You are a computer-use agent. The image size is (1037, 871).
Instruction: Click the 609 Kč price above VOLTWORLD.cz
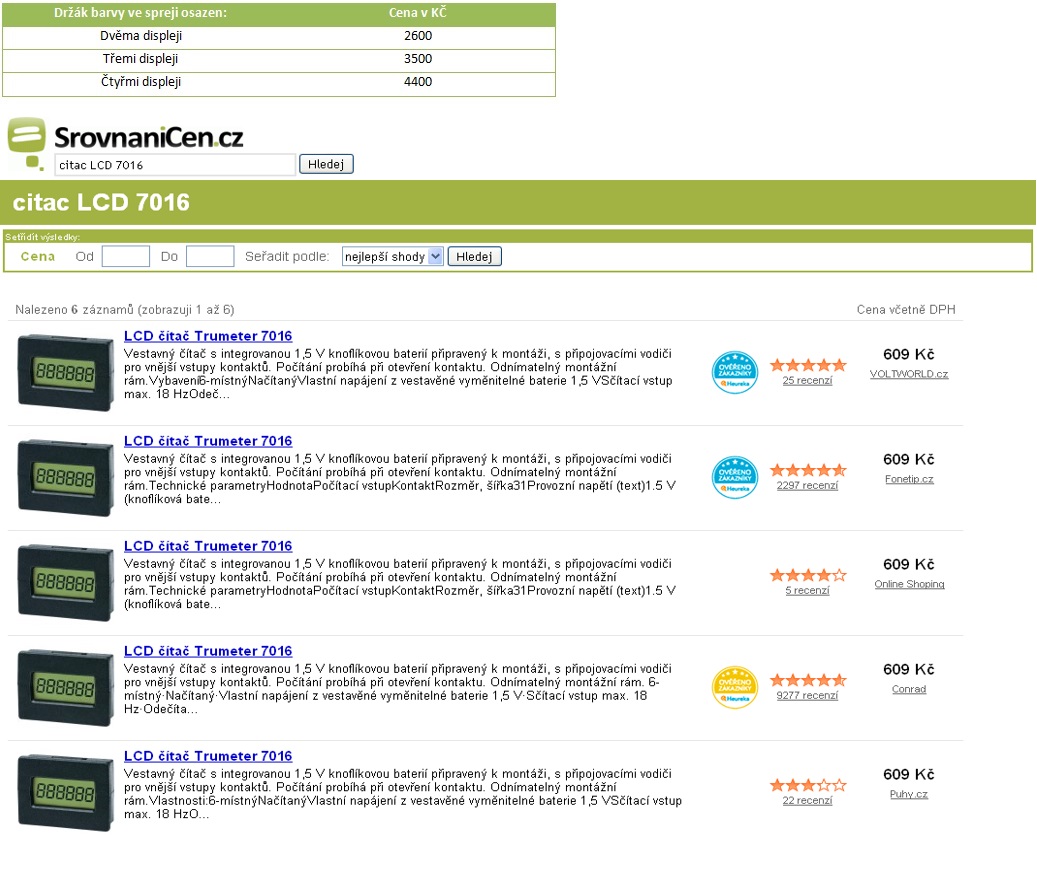pos(909,354)
